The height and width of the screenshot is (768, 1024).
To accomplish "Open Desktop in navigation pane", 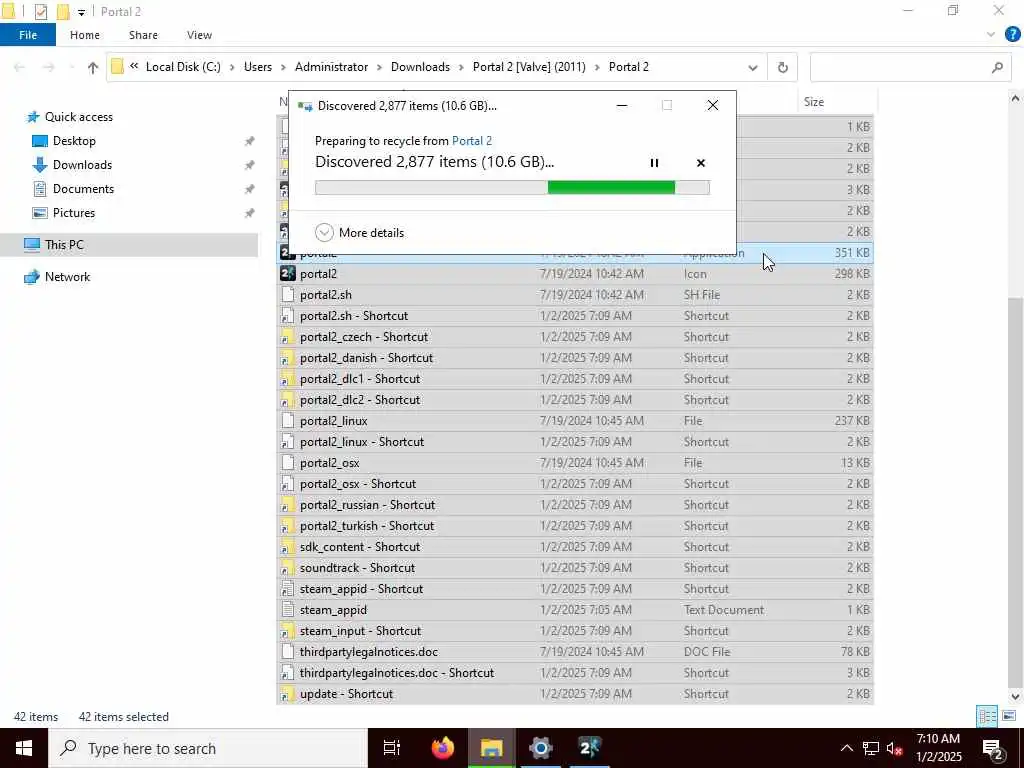I will point(74,141).
